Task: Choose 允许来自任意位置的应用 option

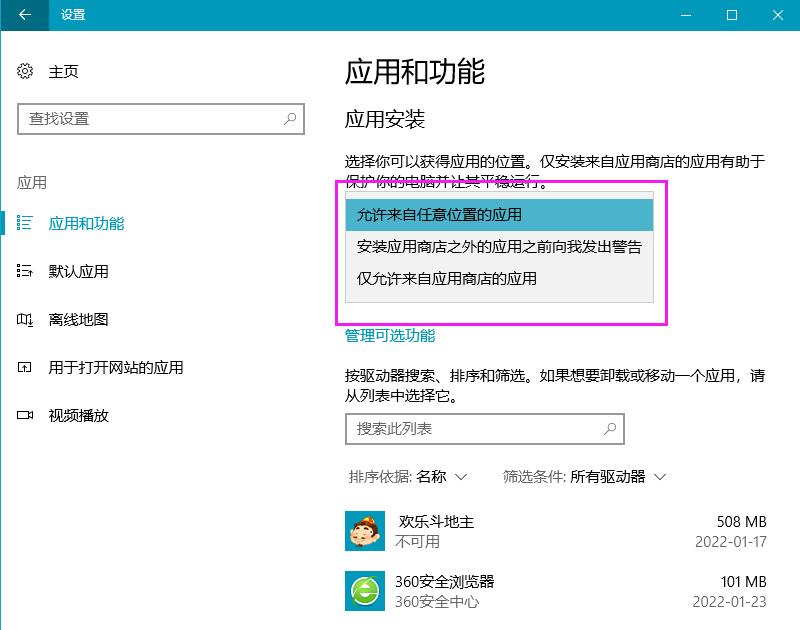Action: tap(499, 215)
